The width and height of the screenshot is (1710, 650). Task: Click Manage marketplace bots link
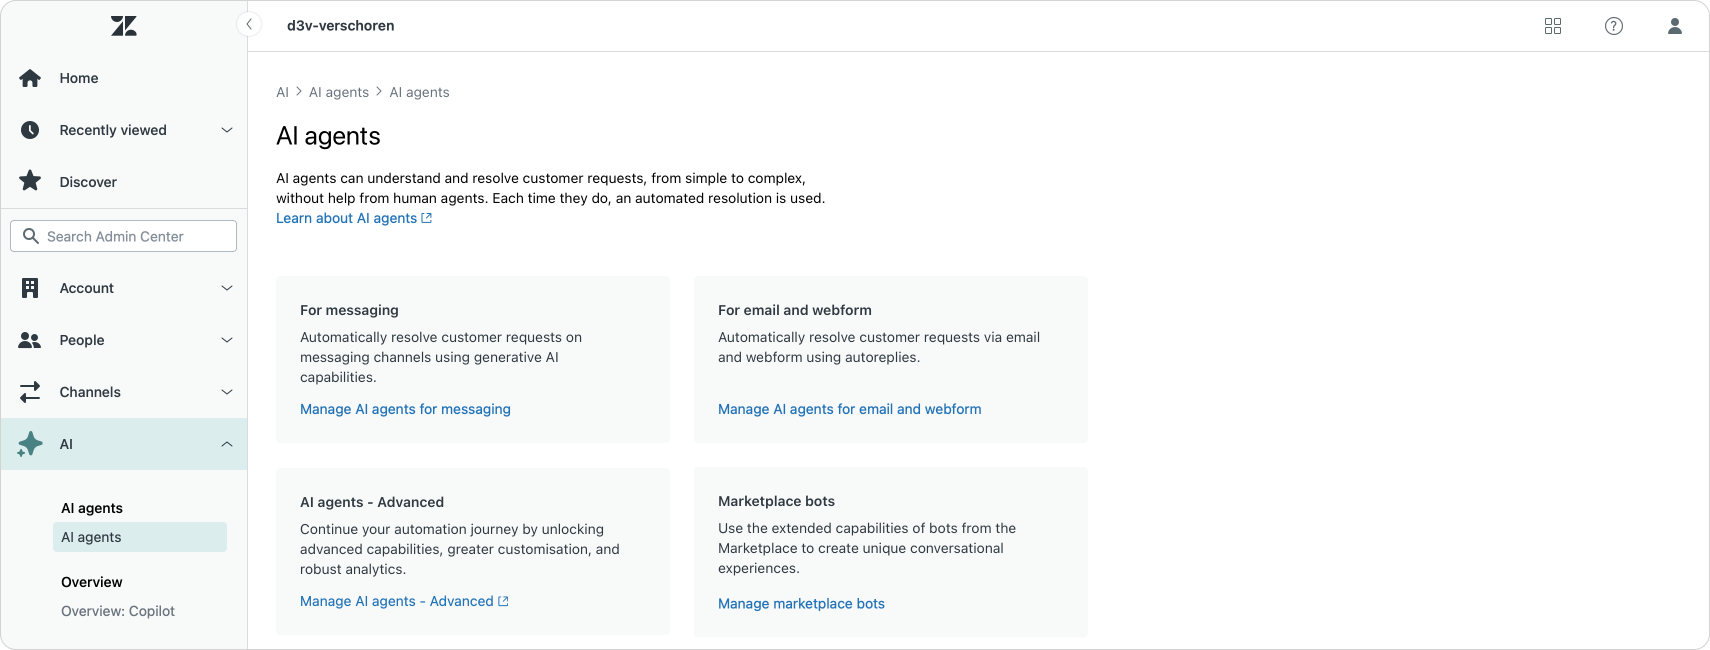click(x=801, y=603)
